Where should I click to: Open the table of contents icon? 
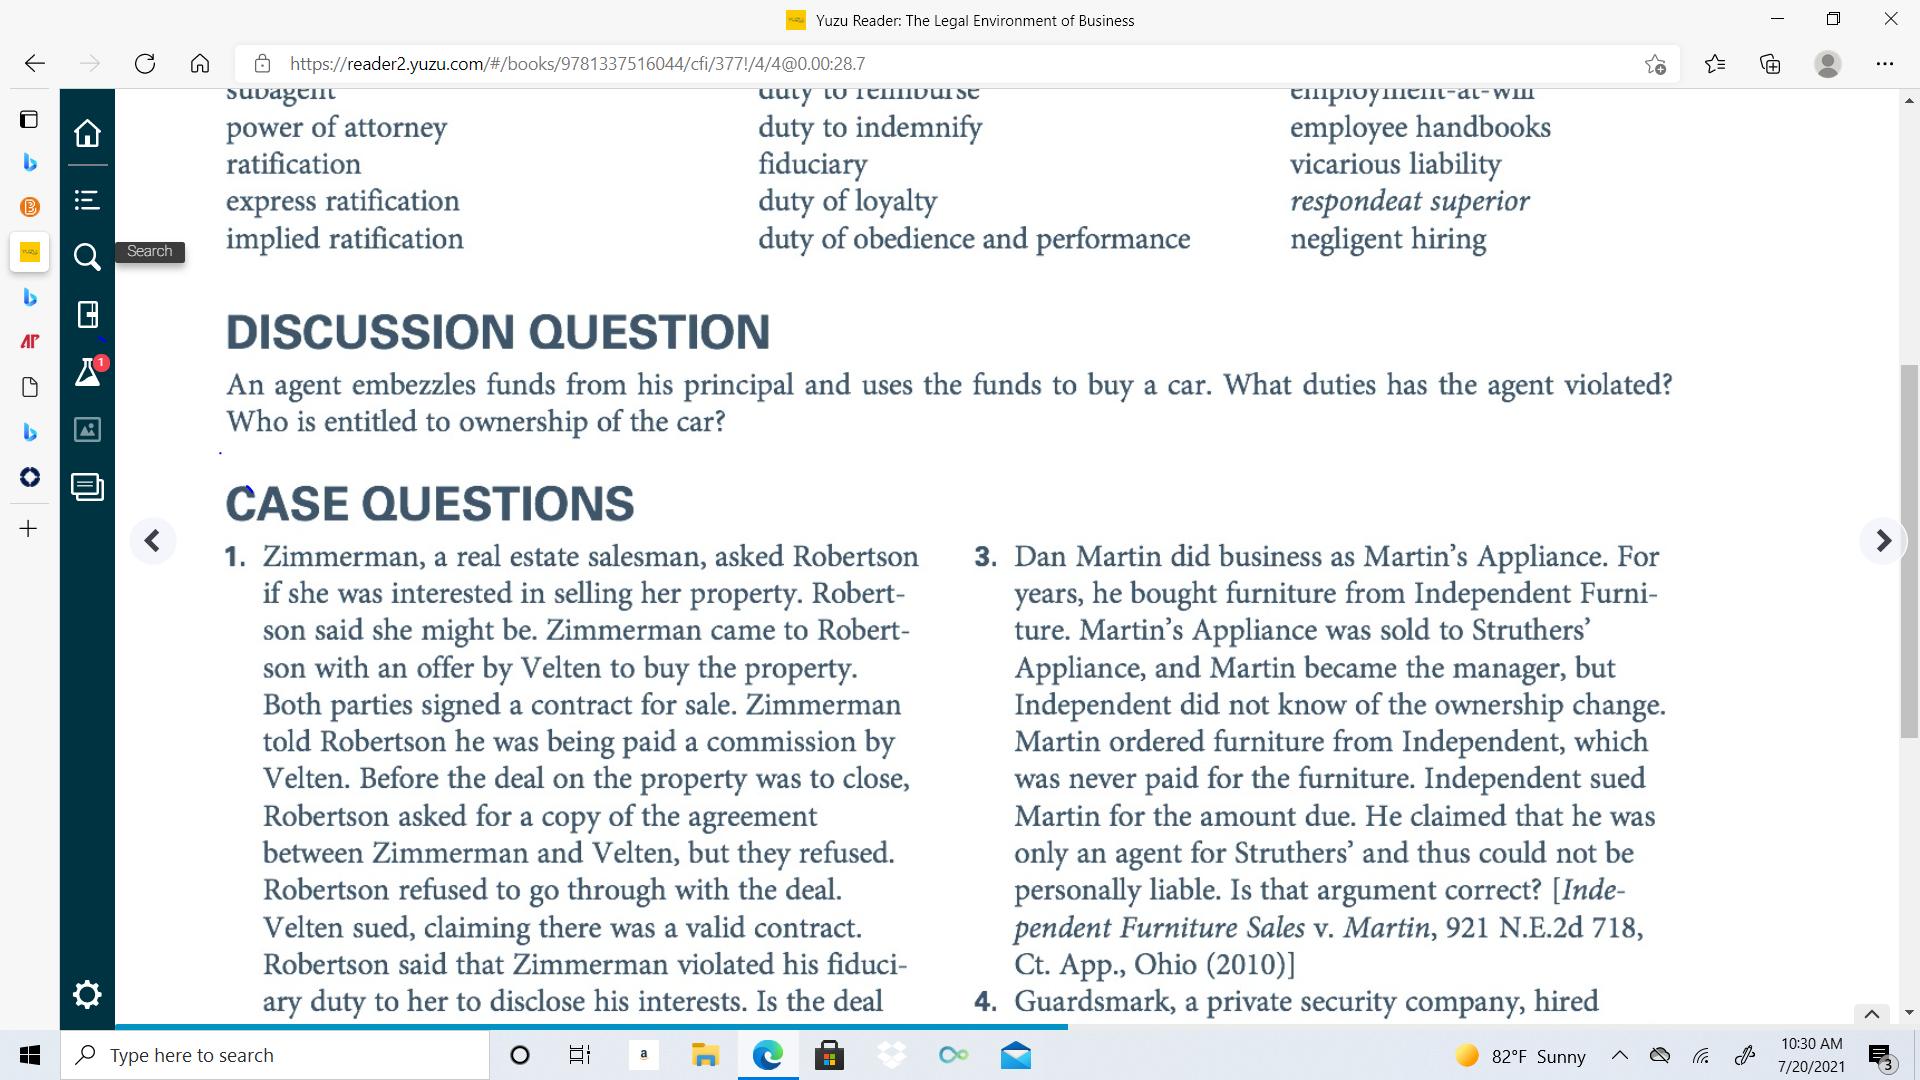(87, 200)
